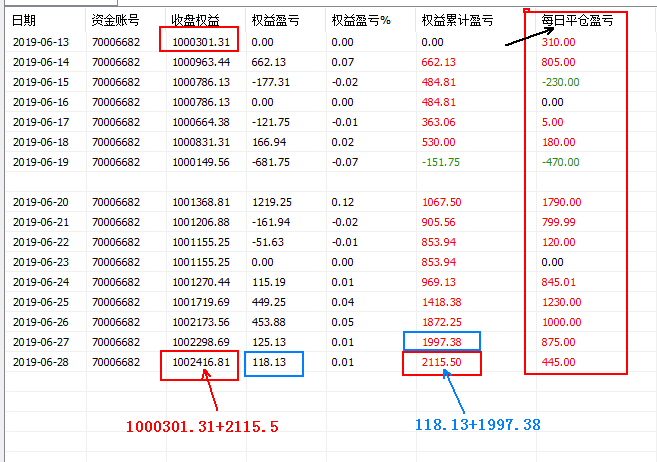The width and height of the screenshot is (657, 462).
Task: Click equity P/L value -681.75
Action: click(271, 162)
